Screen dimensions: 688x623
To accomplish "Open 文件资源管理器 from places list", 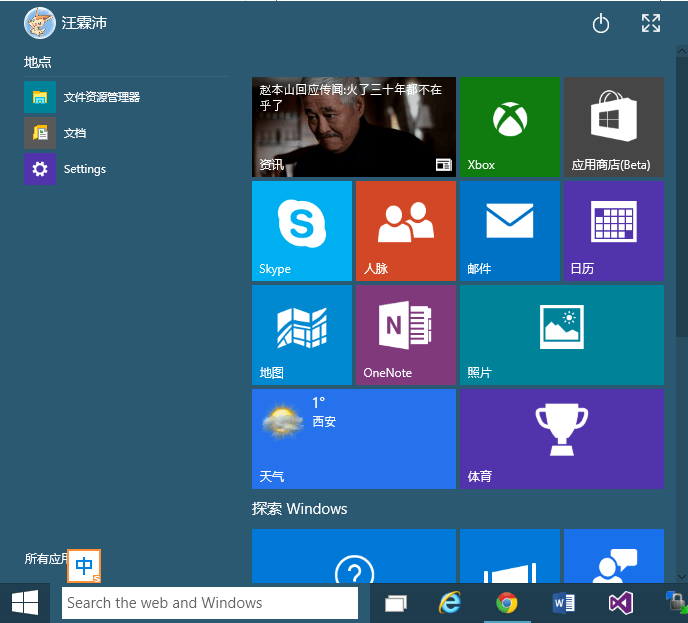I will click(101, 97).
